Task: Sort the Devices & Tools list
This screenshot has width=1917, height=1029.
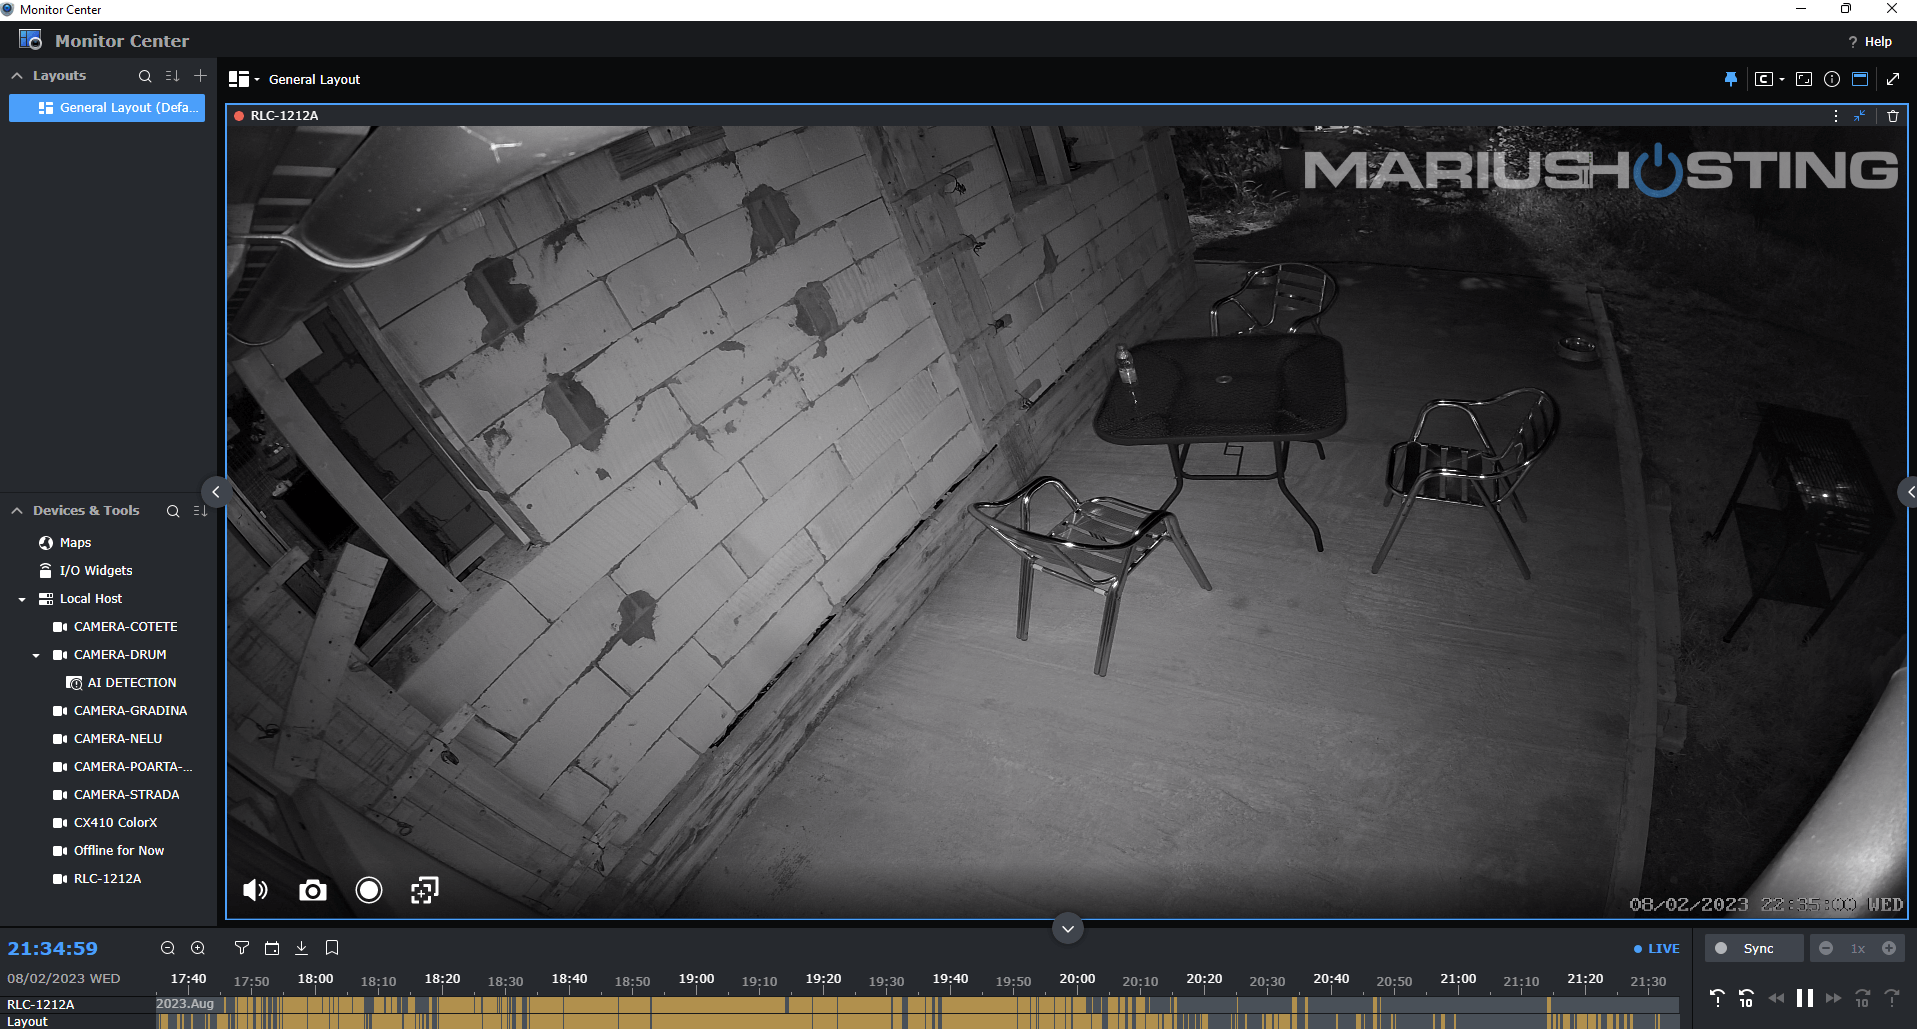Action: 200,511
